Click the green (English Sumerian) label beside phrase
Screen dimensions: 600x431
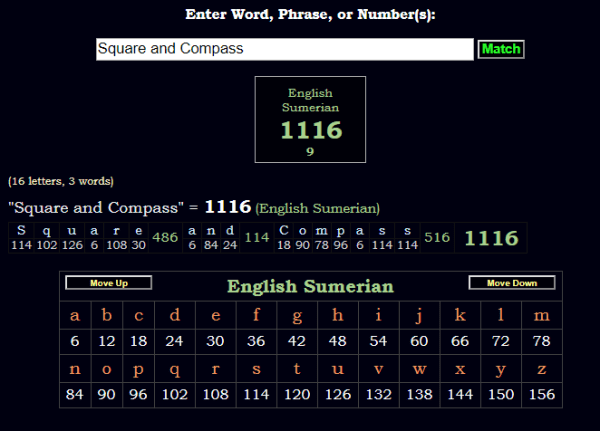pyautogui.click(x=317, y=209)
